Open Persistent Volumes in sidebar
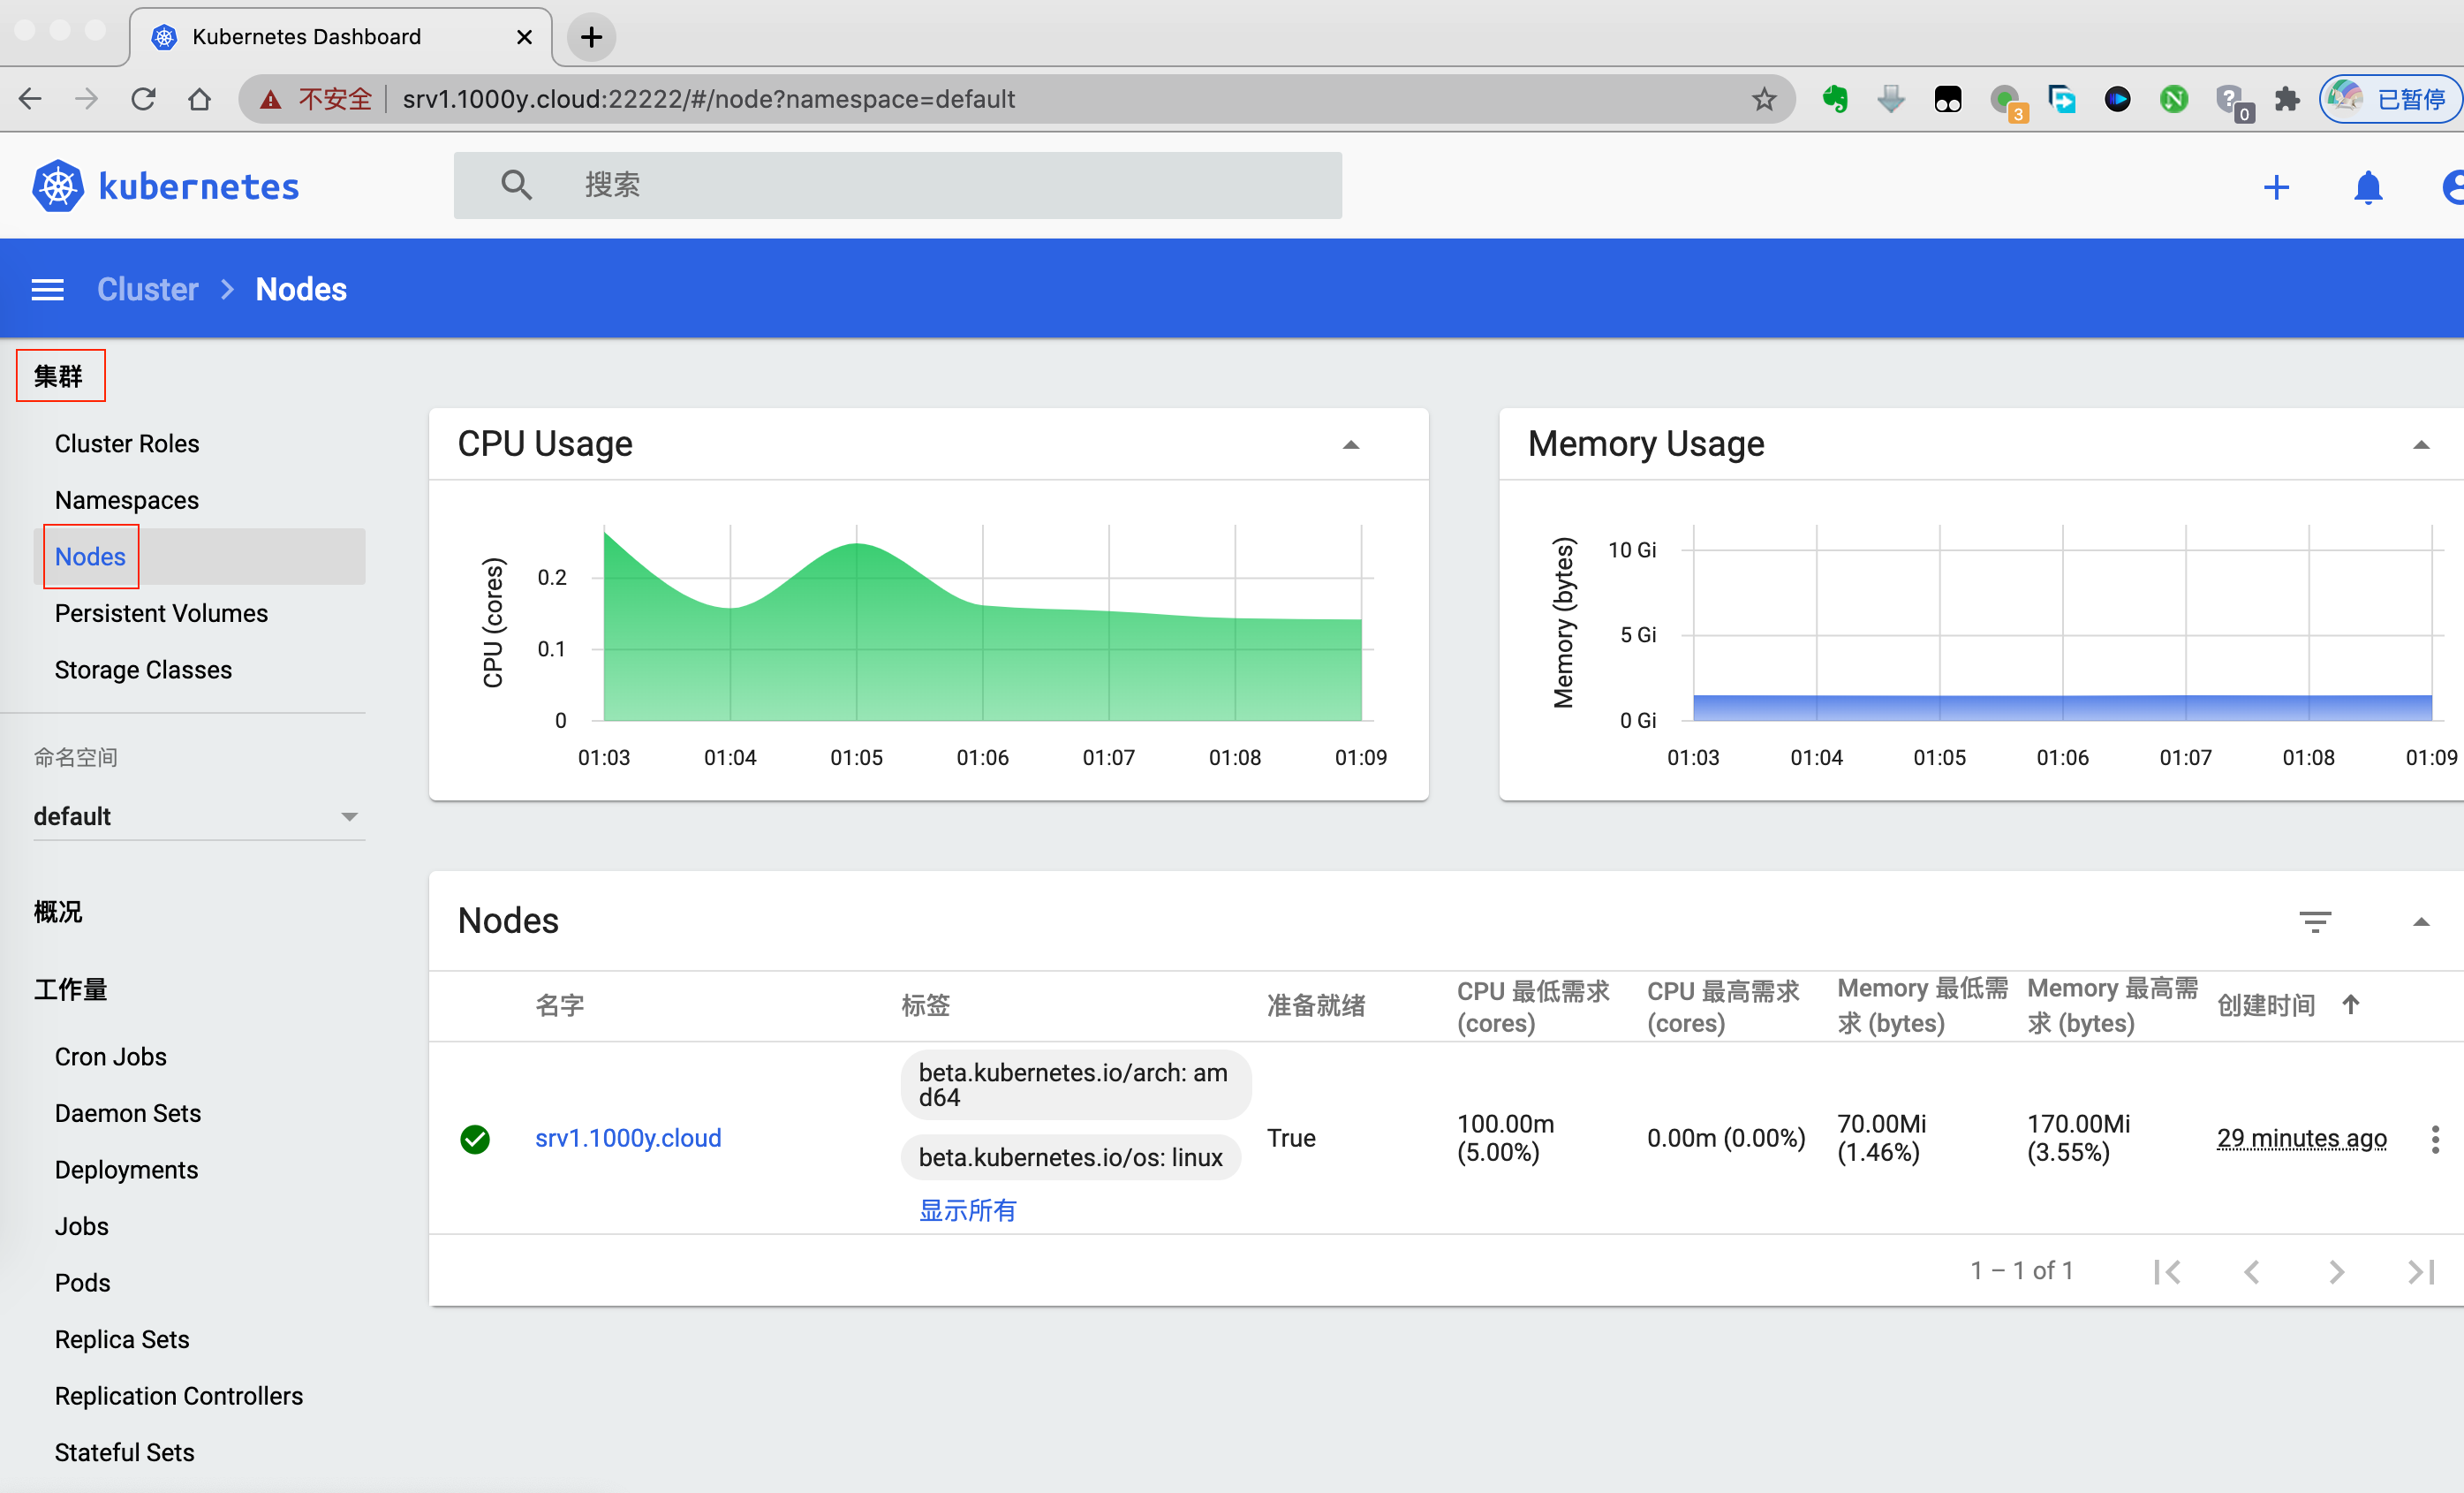The height and width of the screenshot is (1493, 2464). [x=161, y=613]
